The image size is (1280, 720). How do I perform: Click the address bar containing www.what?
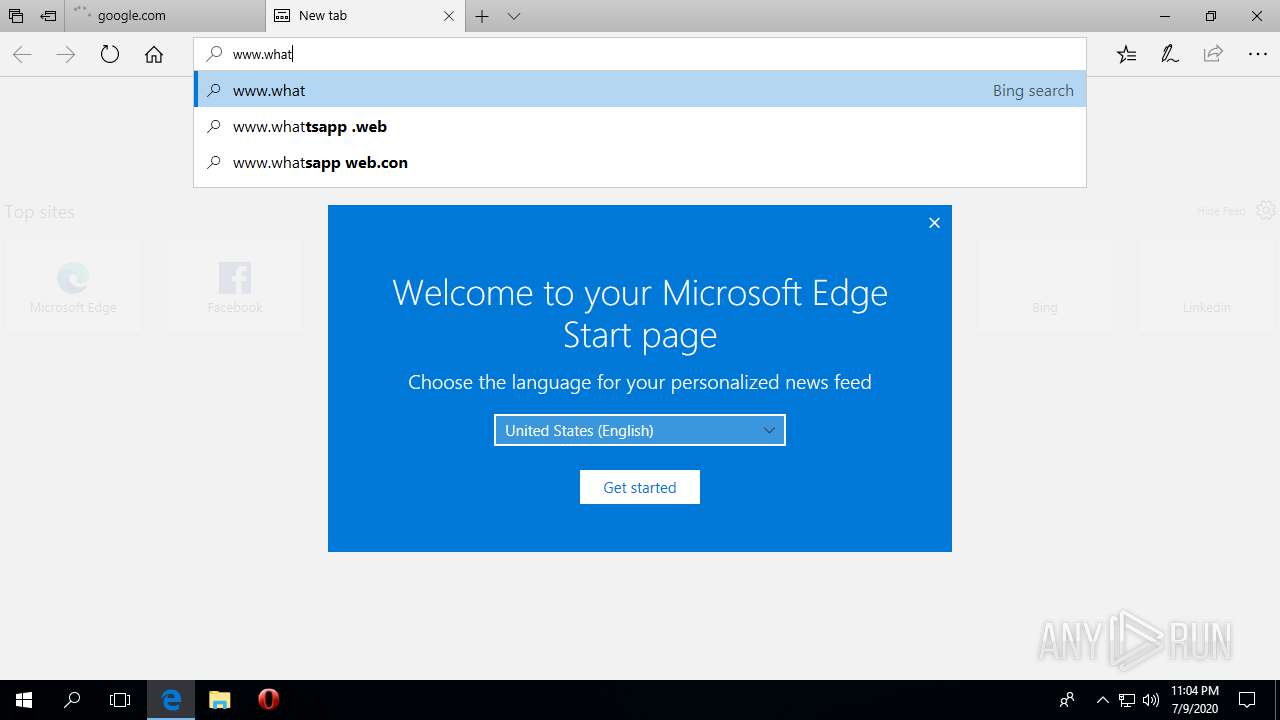640,54
